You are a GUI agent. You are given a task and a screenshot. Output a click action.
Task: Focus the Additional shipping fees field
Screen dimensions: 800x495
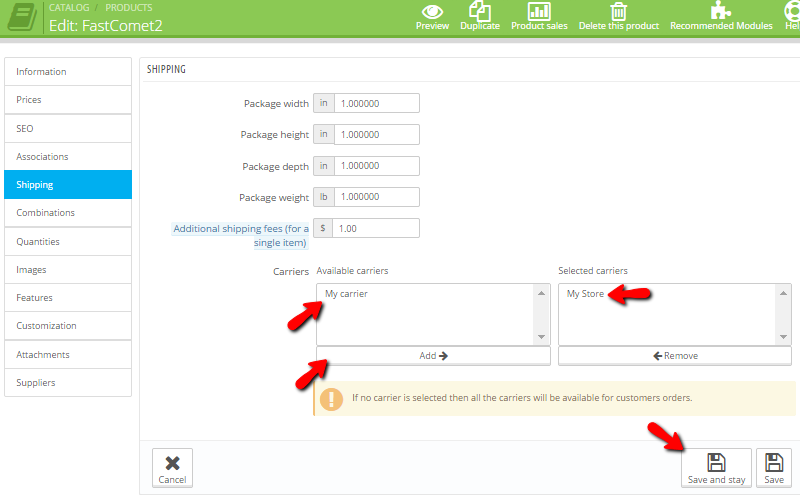point(376,228)
